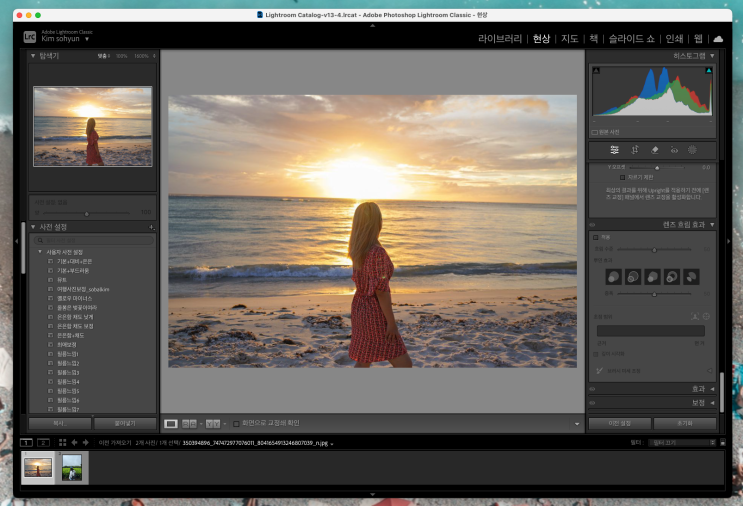The width and height of the screenshot is (743, 506).
Task: Select the Healing eraser tool icon
Action: click(x=654, y=150)
